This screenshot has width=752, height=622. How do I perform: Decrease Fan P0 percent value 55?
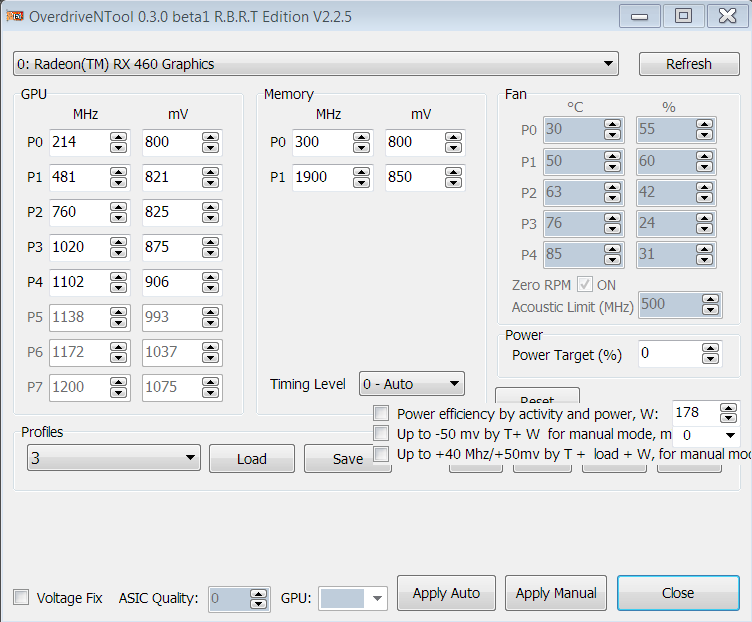[x=705, y=135]
